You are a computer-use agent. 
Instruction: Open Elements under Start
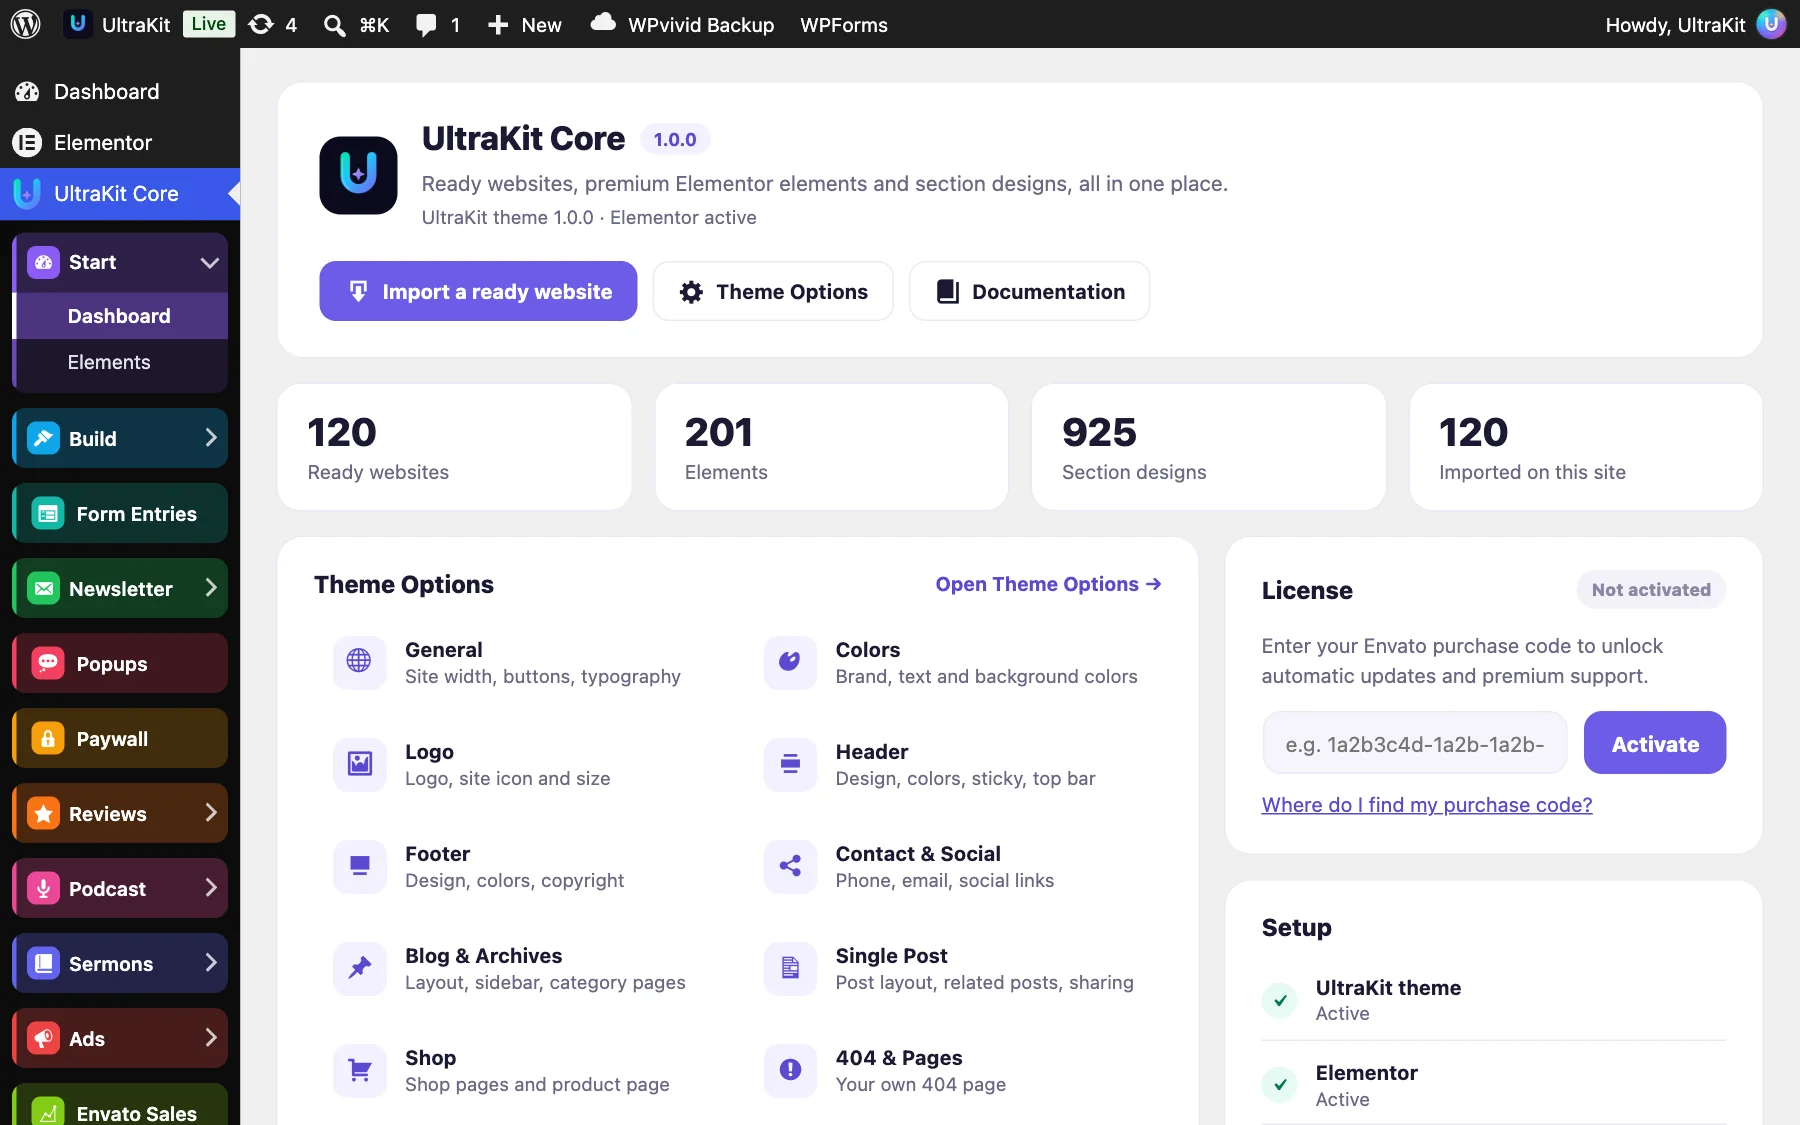click(120, 362)
